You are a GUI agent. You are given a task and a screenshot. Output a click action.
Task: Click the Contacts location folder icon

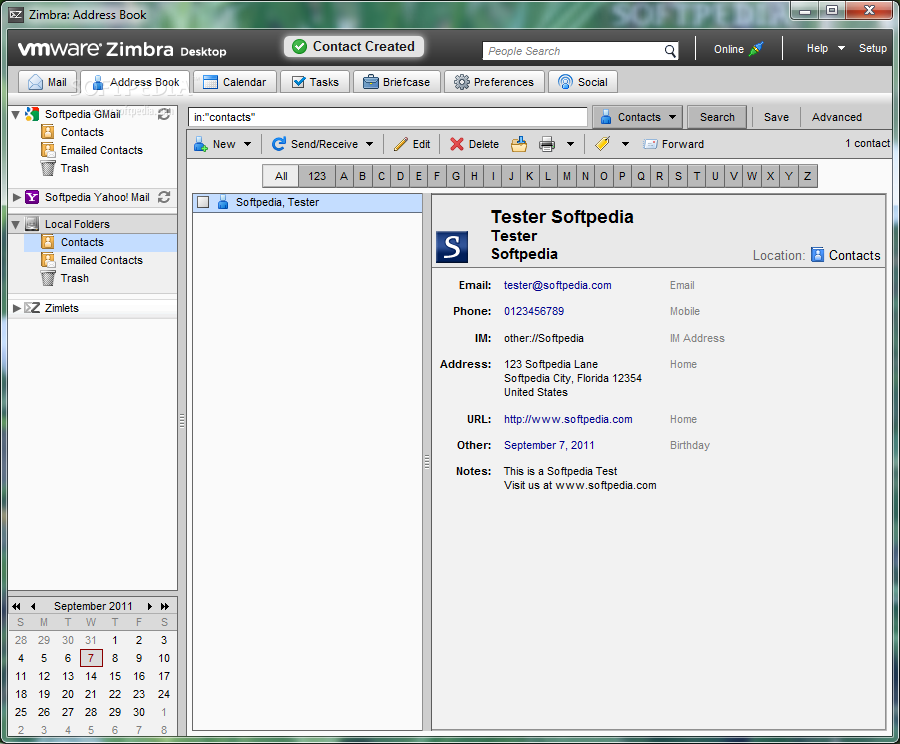click(817, 255)
